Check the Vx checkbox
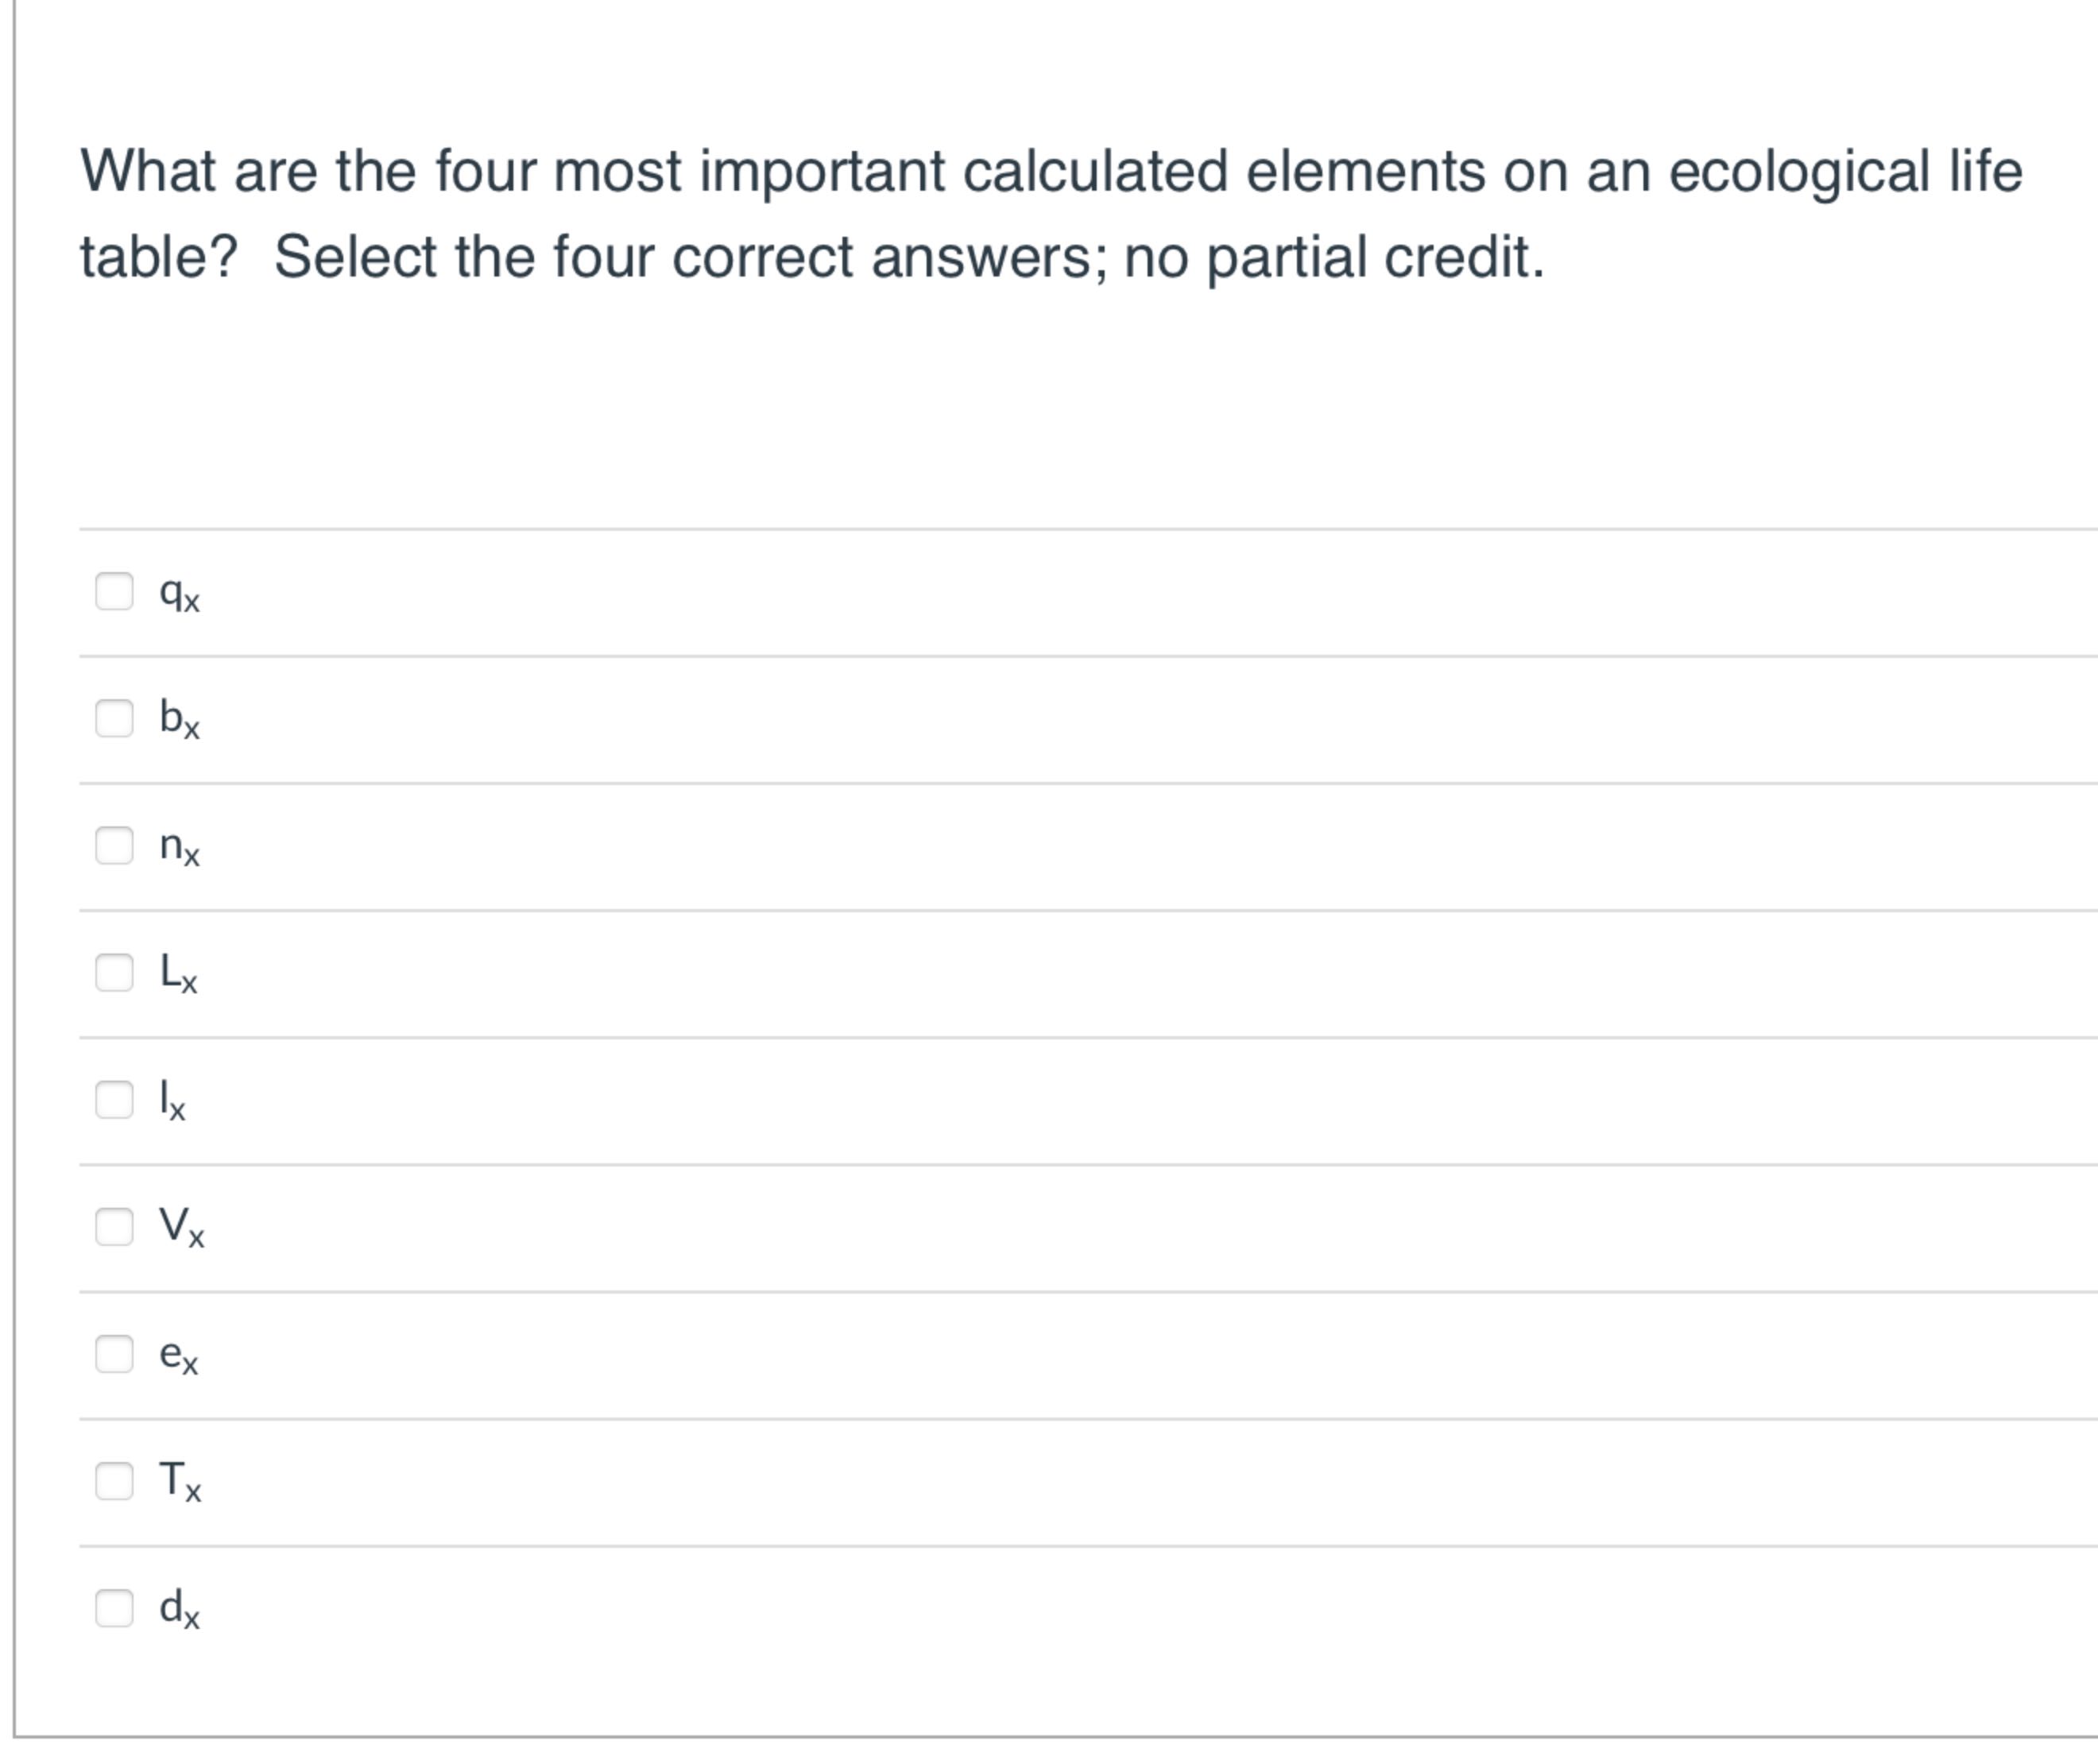 coord(115,1228)
